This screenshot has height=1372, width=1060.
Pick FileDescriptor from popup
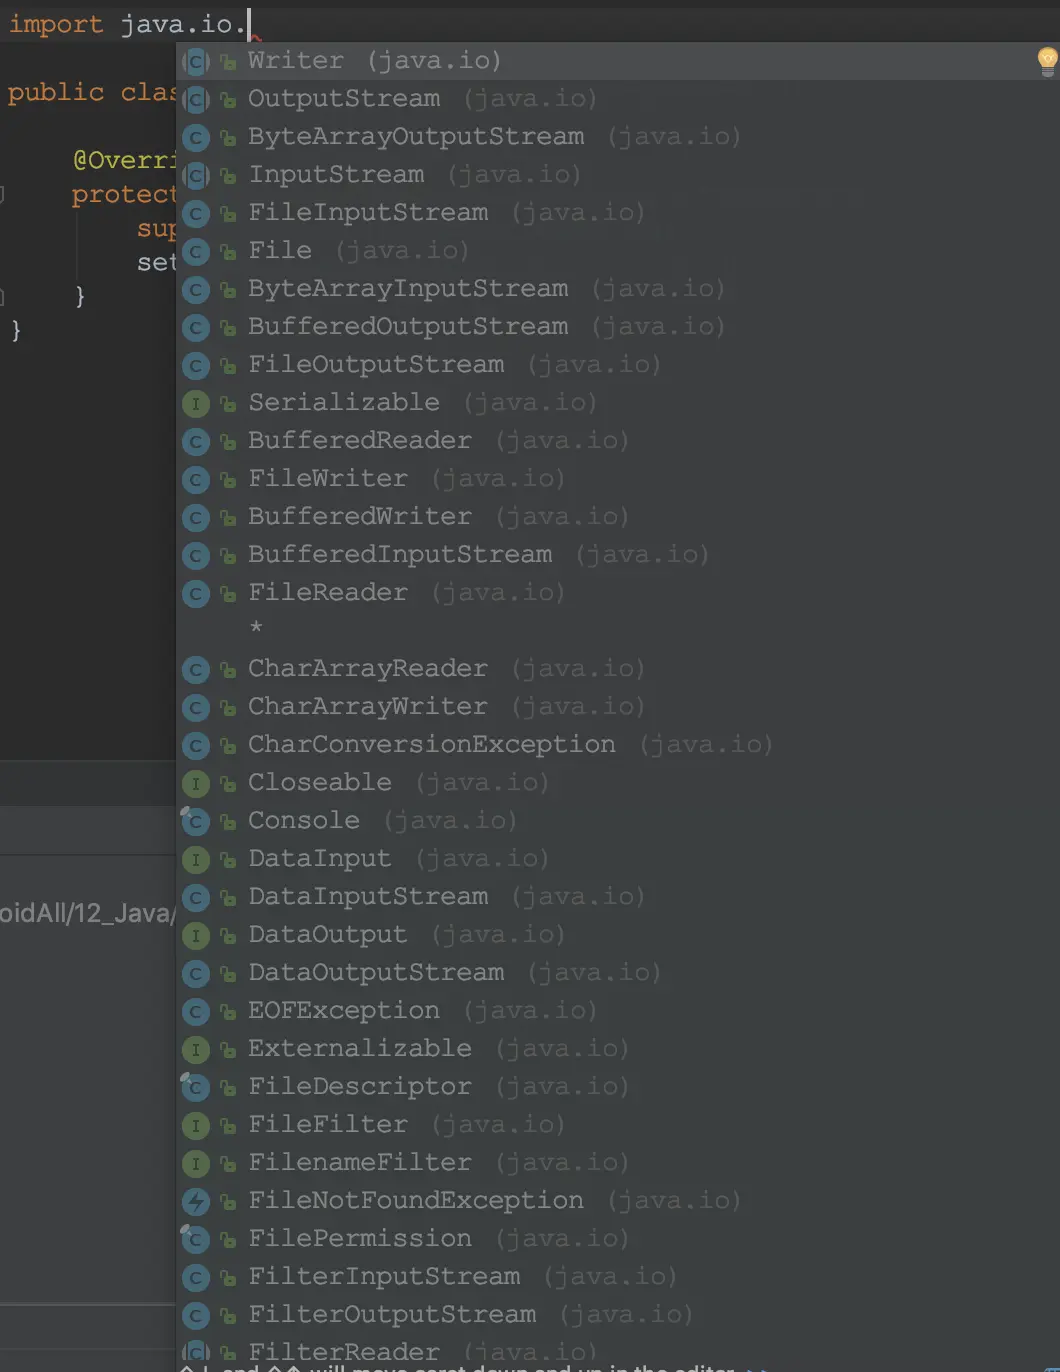[x=618, y=1087]
